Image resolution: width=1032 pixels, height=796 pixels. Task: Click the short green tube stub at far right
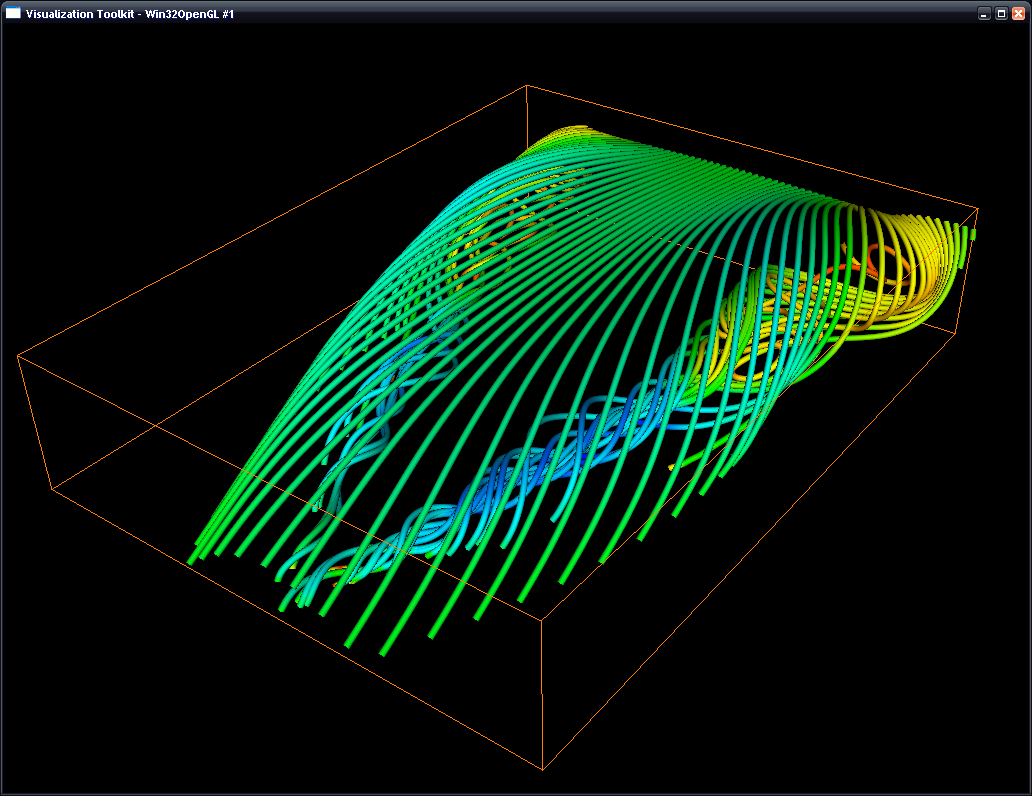pyautogui.click(x=973, y=234)
